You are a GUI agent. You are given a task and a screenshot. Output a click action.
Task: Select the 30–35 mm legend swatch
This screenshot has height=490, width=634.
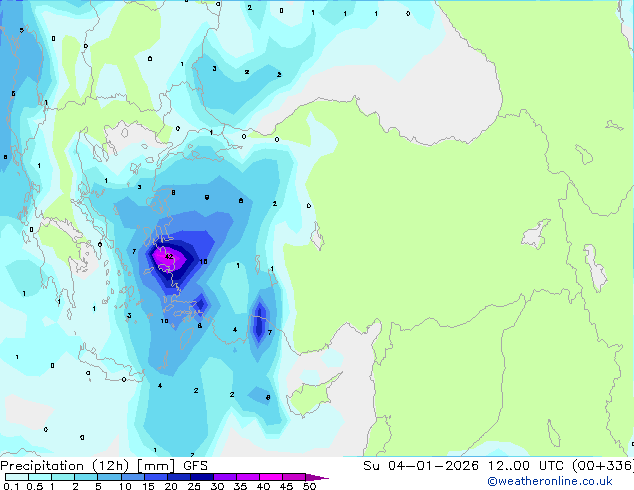225,477
